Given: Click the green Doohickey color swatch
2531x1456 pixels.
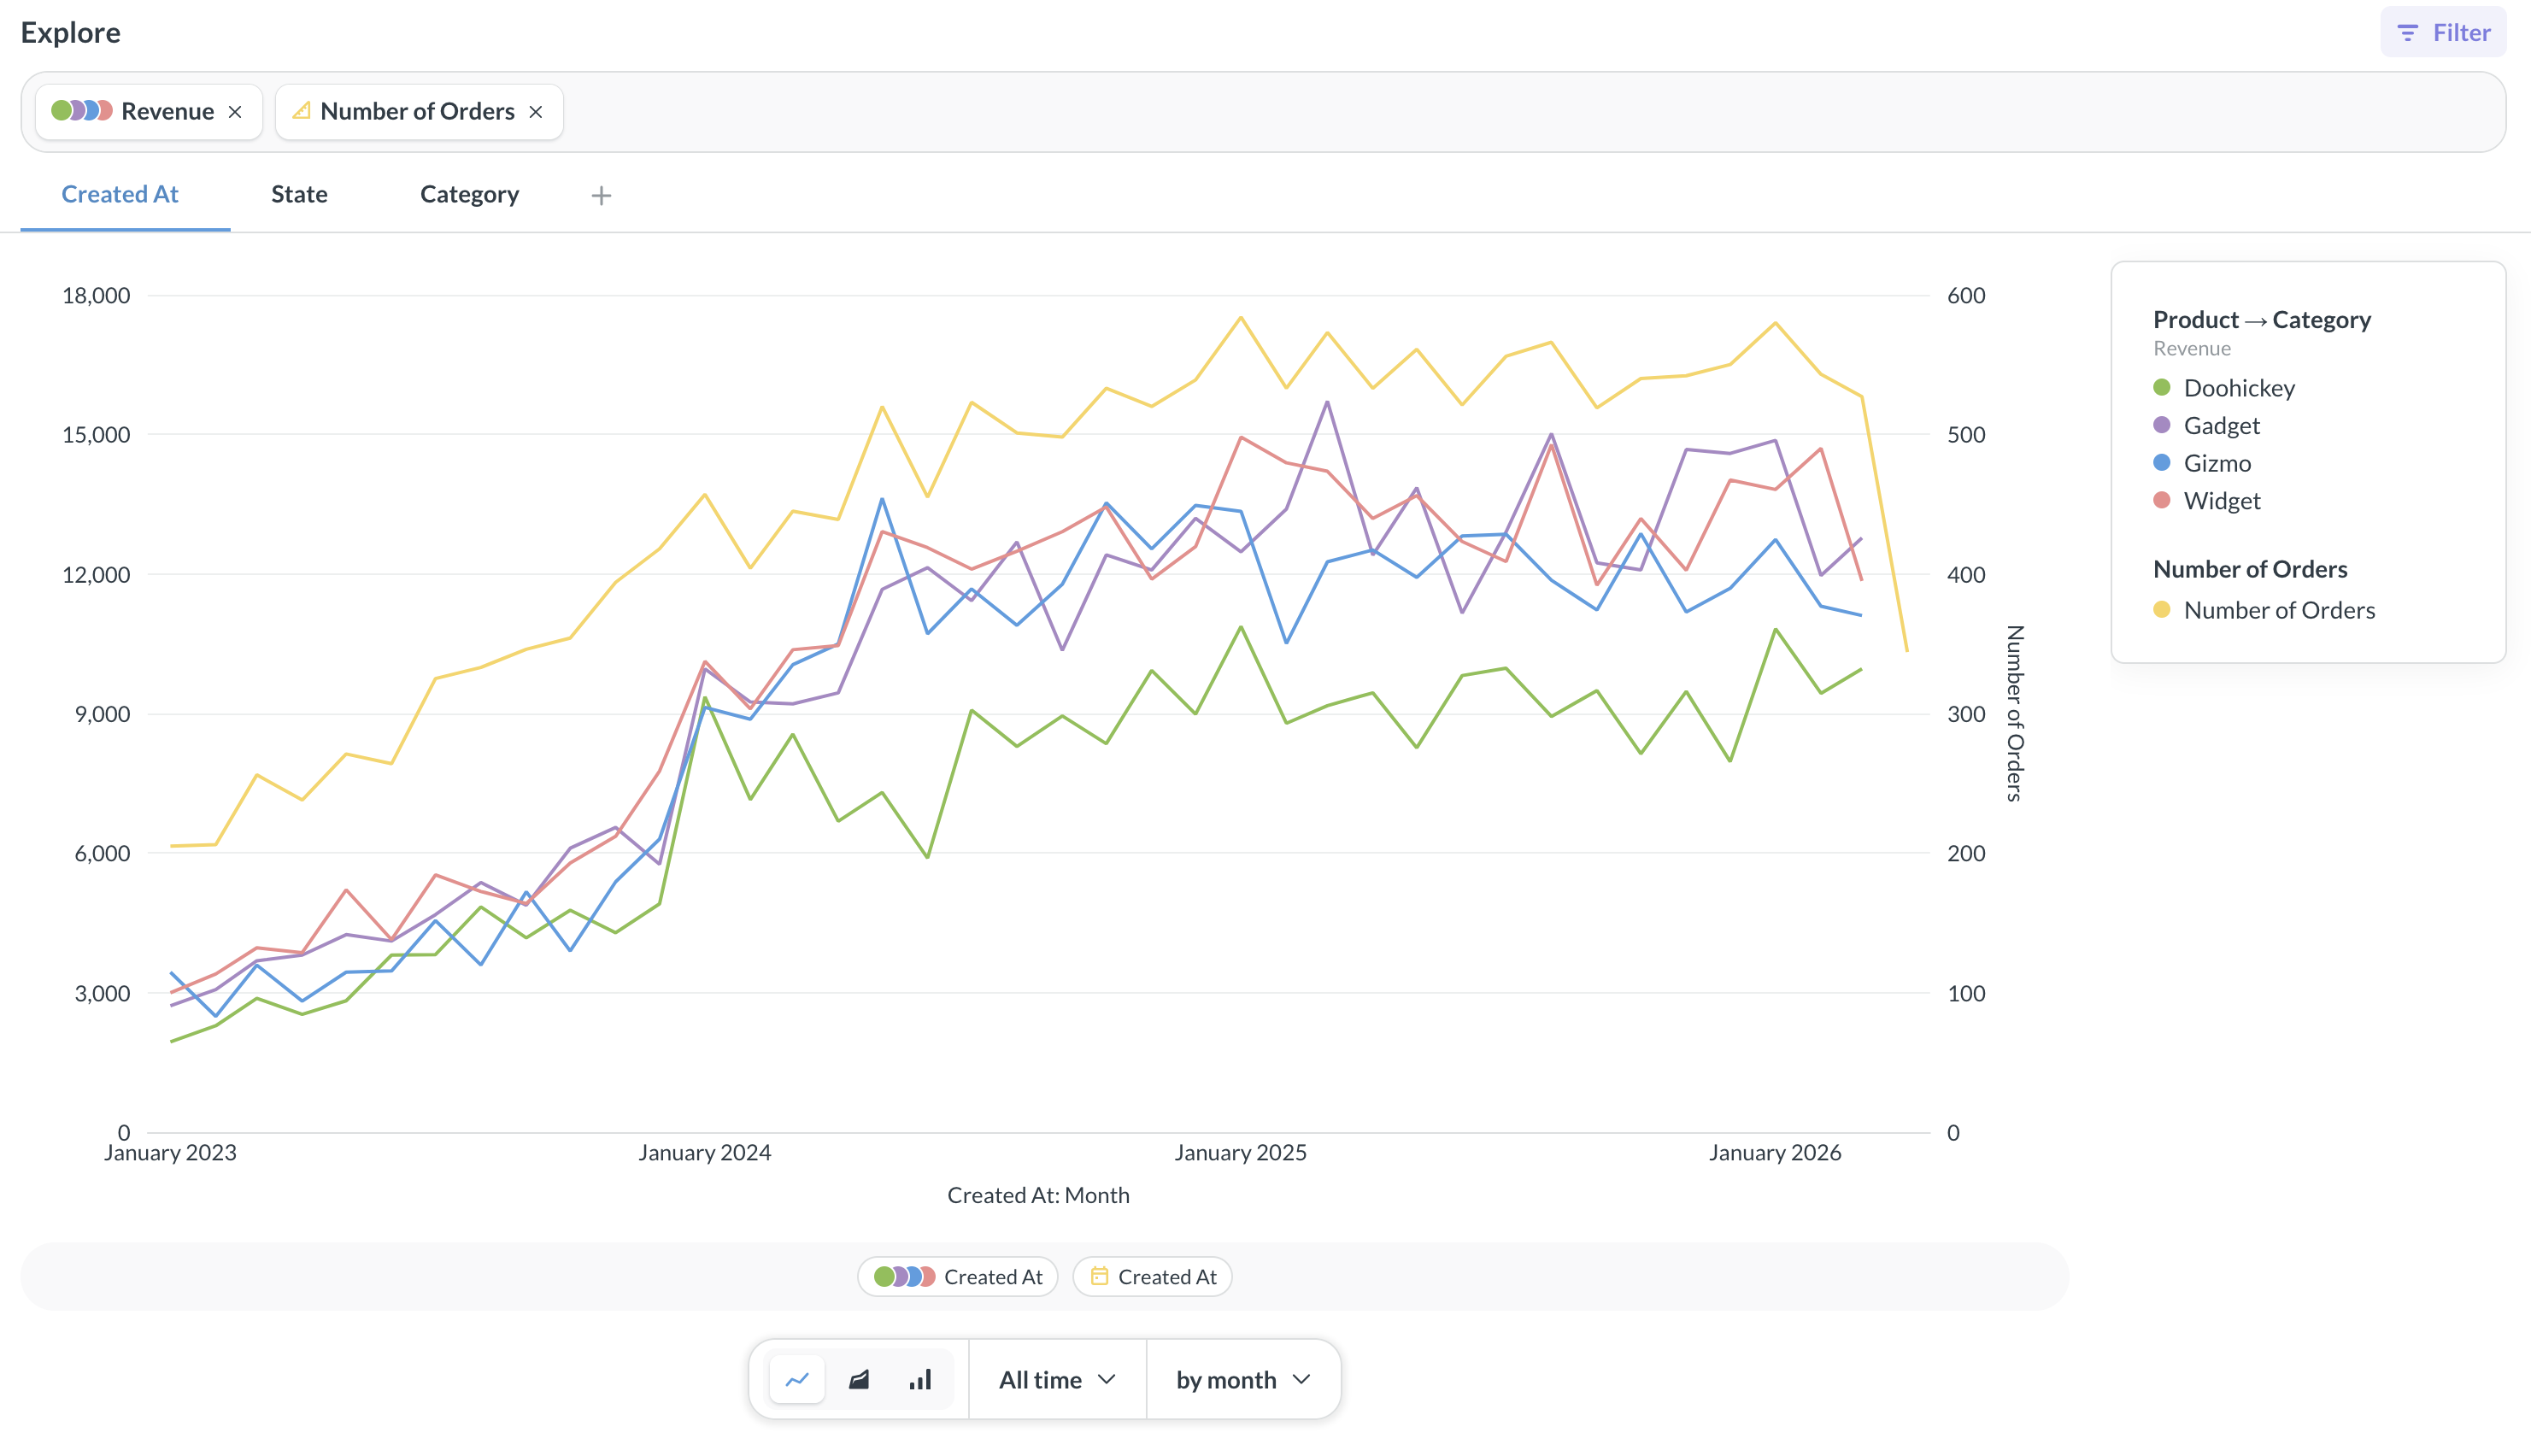Looking at the screenshot, I should (2163, 388).
